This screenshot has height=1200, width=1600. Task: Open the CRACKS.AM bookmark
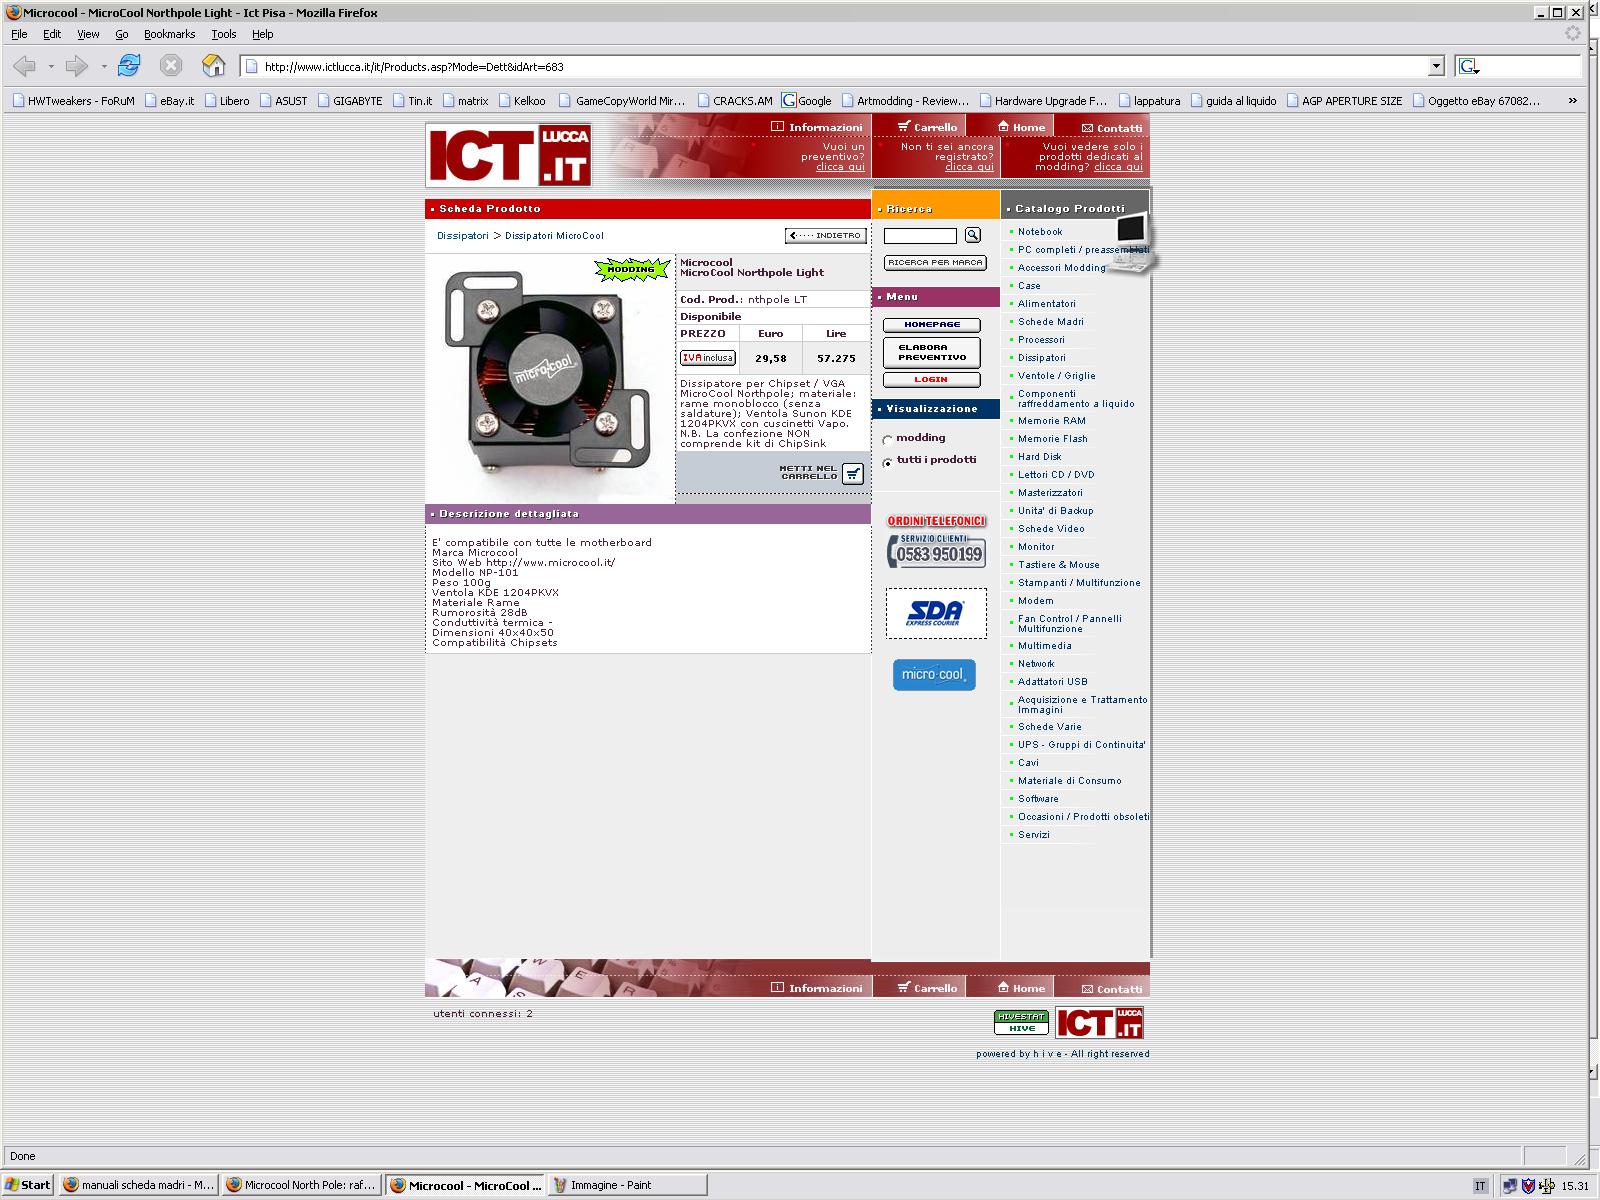coord(735,100)
